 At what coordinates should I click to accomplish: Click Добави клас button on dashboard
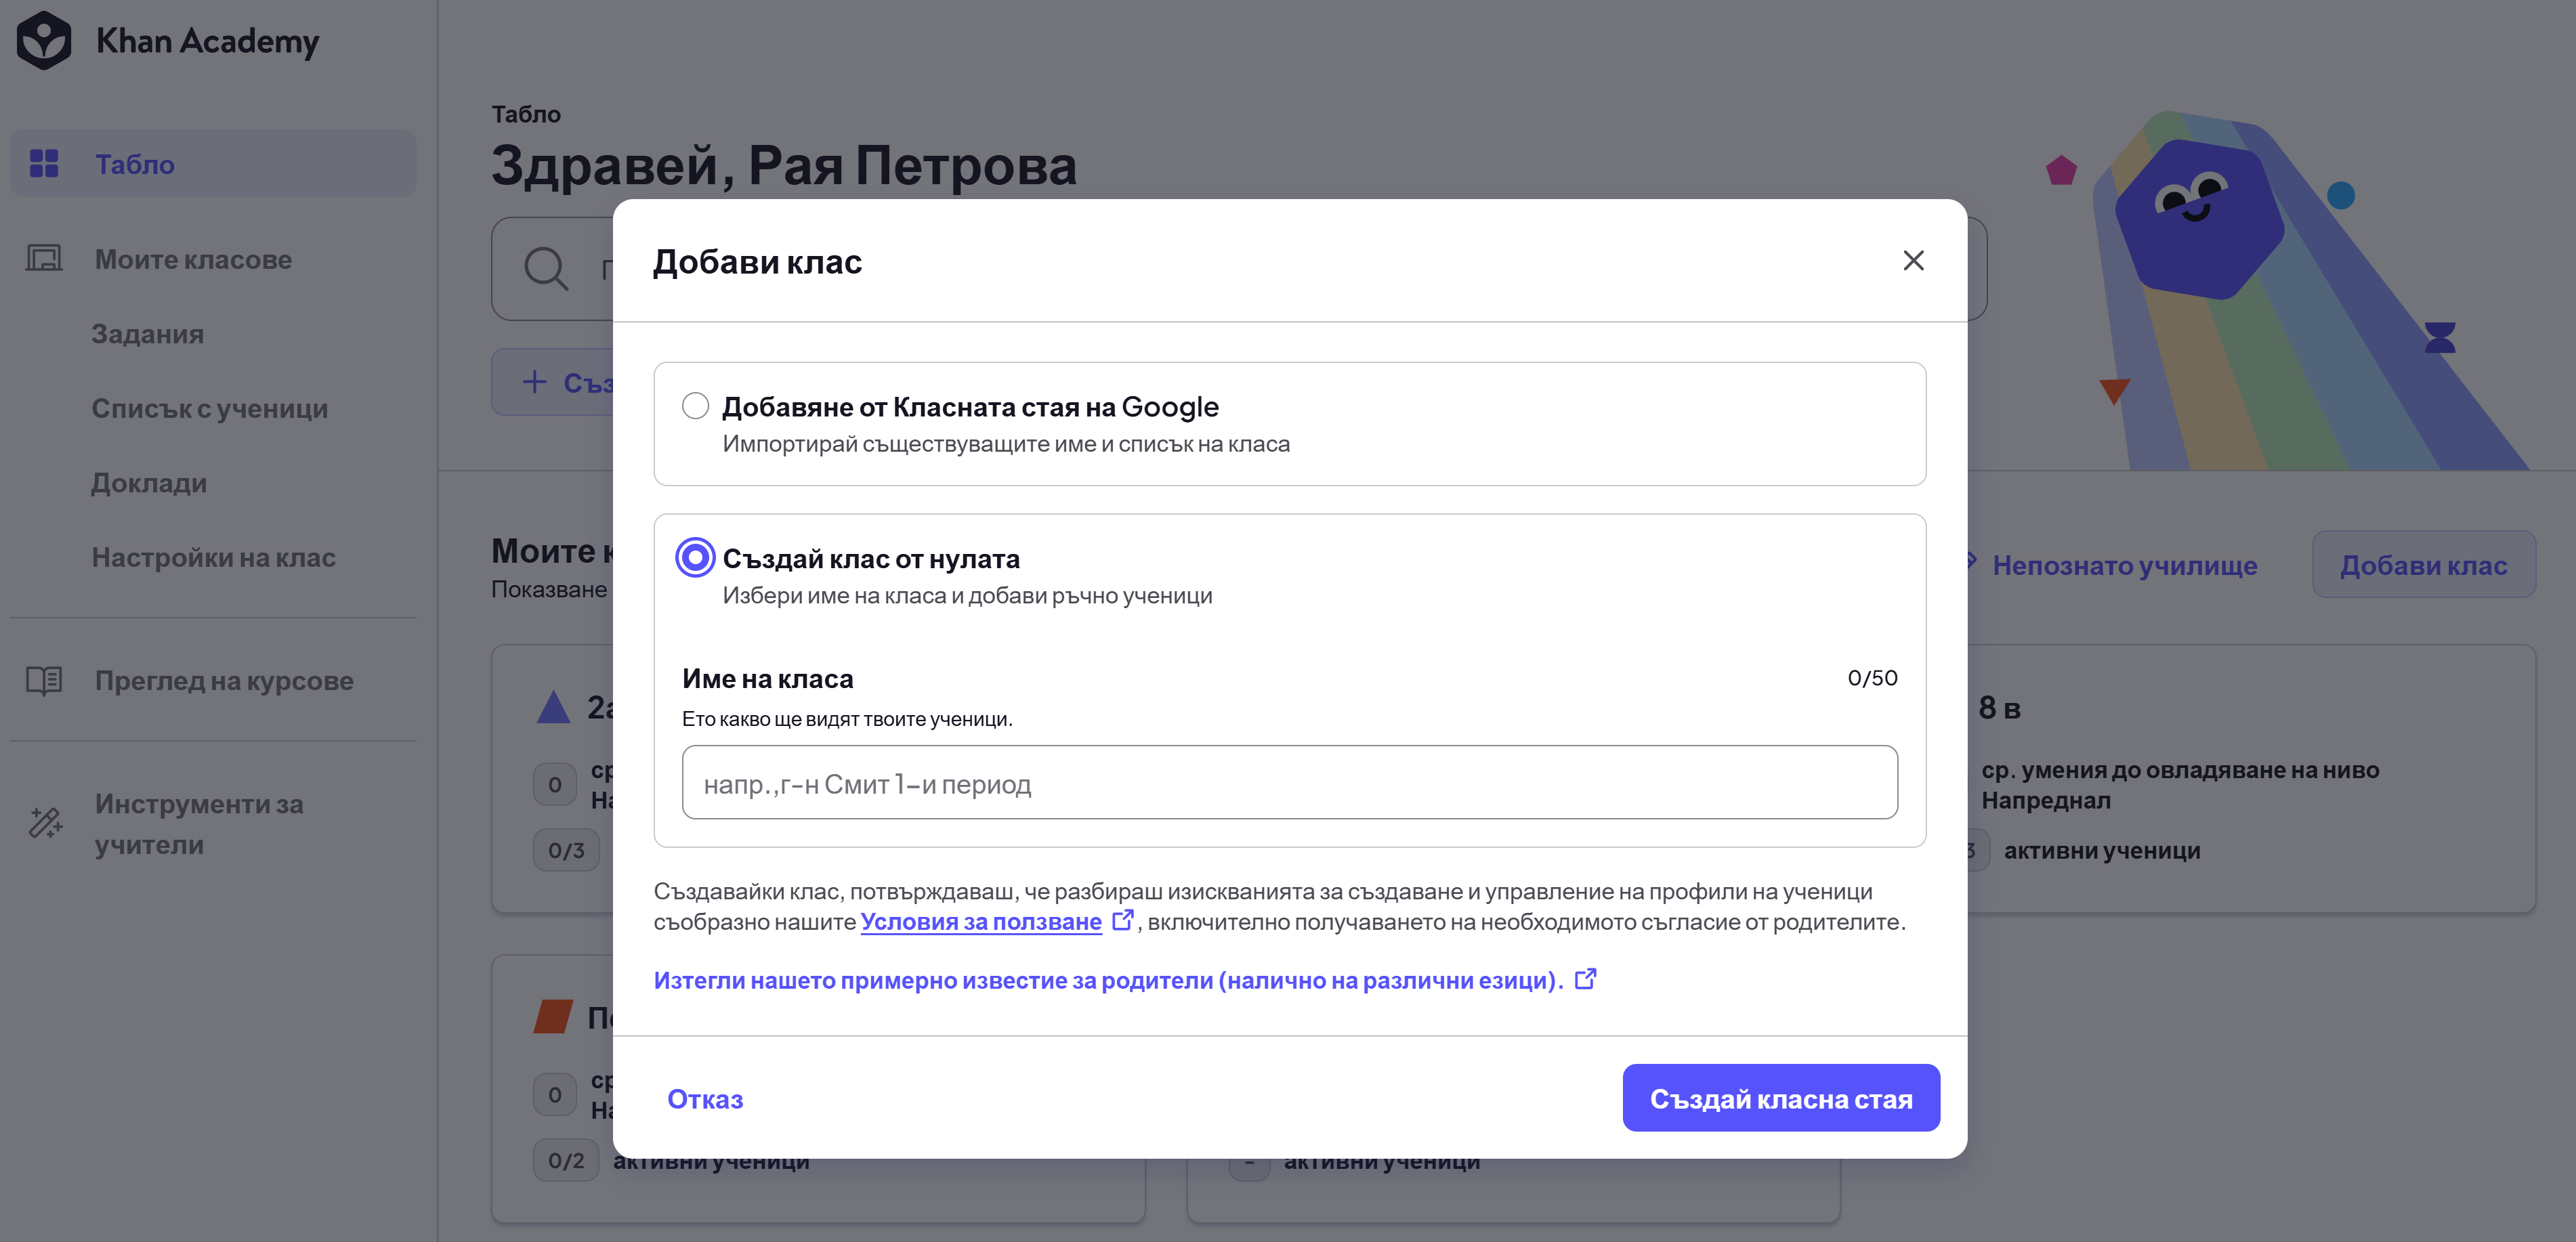click(x=2423, y=565)
